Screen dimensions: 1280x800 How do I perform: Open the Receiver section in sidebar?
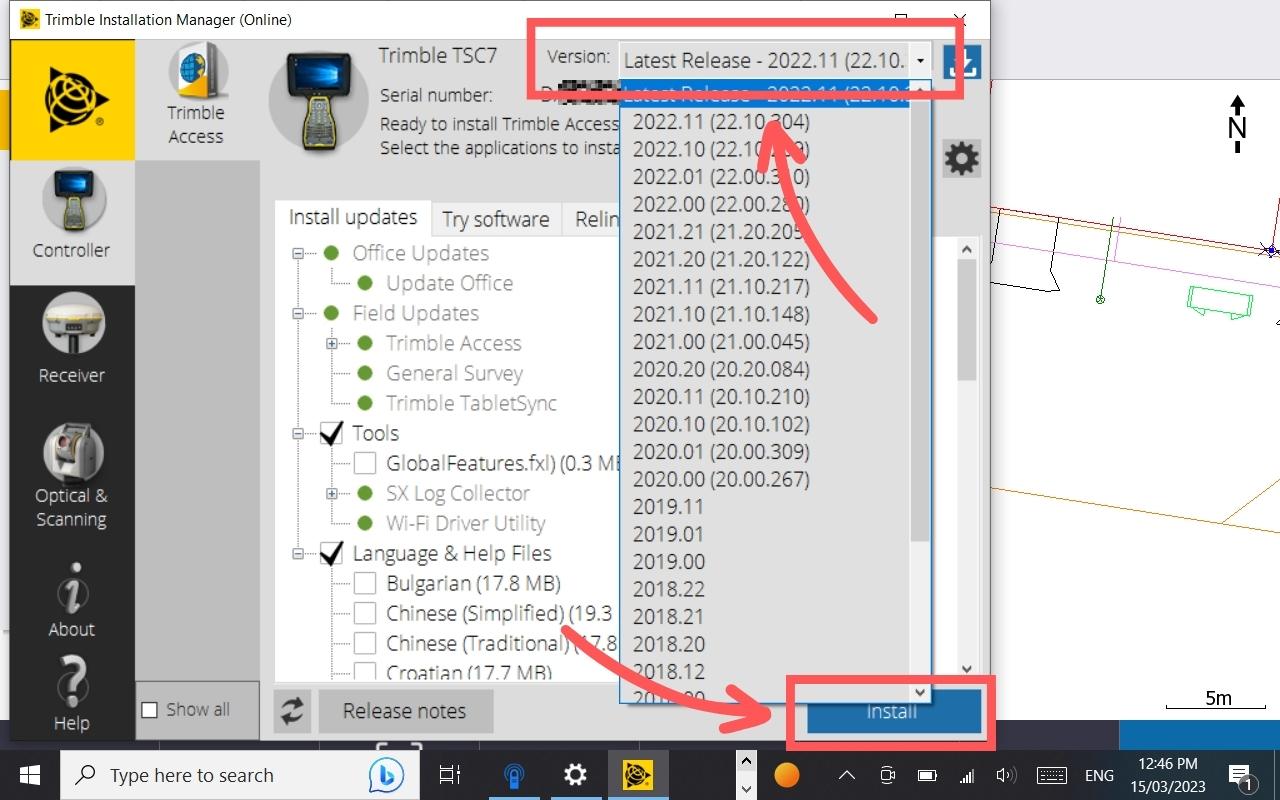click(x=71, y=339)
